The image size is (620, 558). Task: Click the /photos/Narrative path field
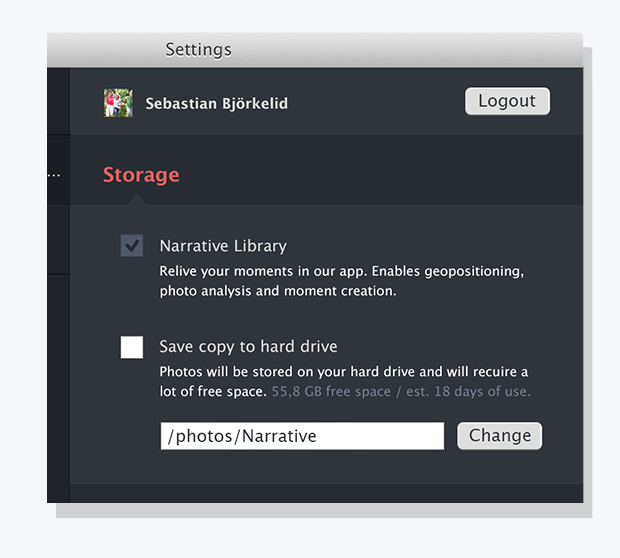coord(302,436)
